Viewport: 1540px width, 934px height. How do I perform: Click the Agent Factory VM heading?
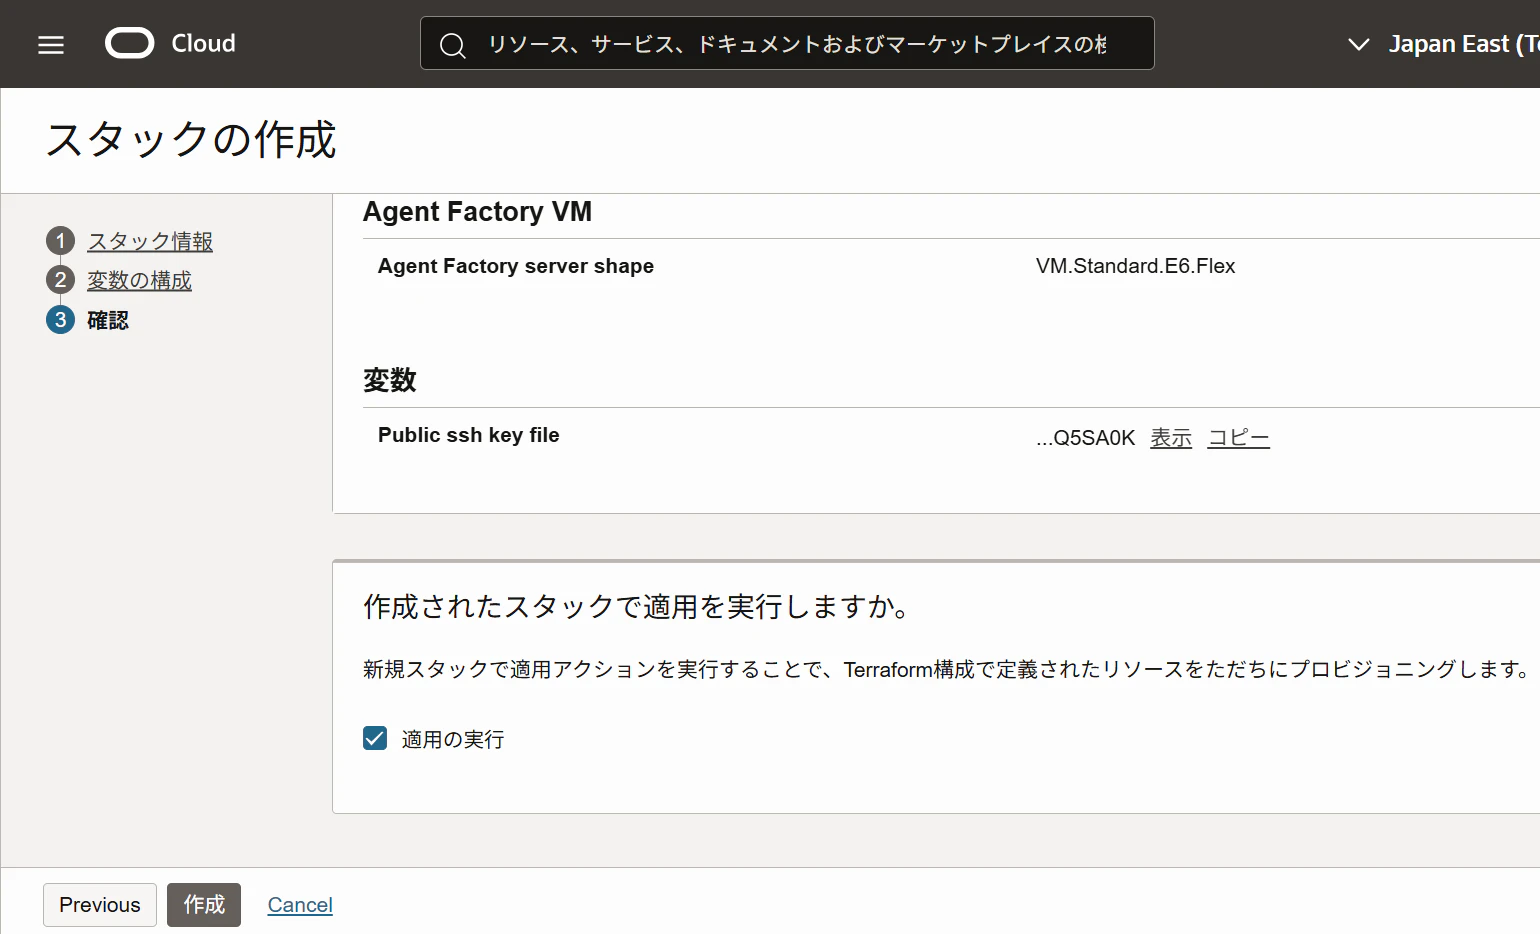pyautogui.click(x=478, y=212)
